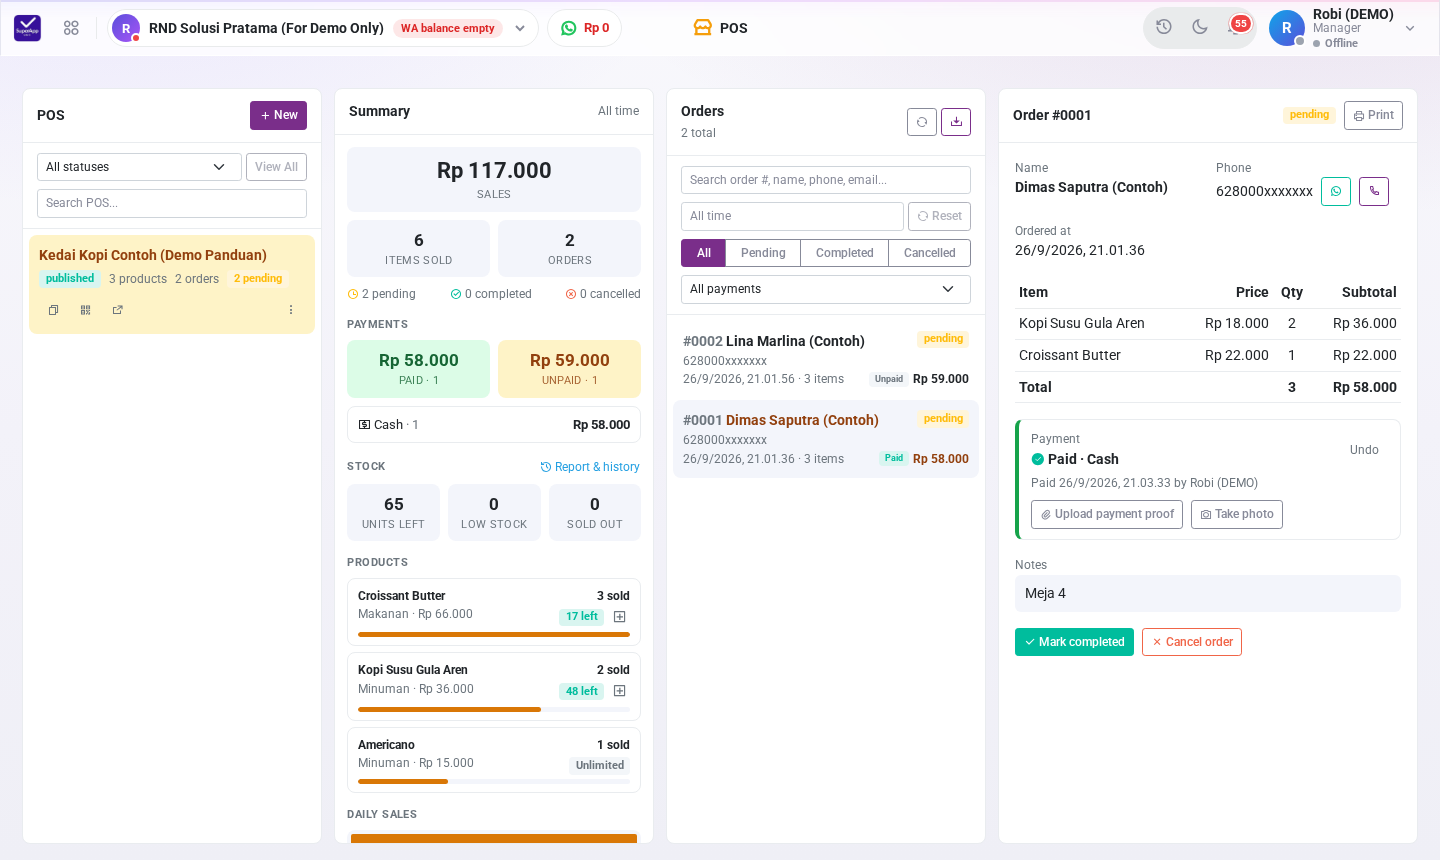Open Kedai Kopi Contoh in new tab
Screen dimensions: 1440x860
pos(118,310)
